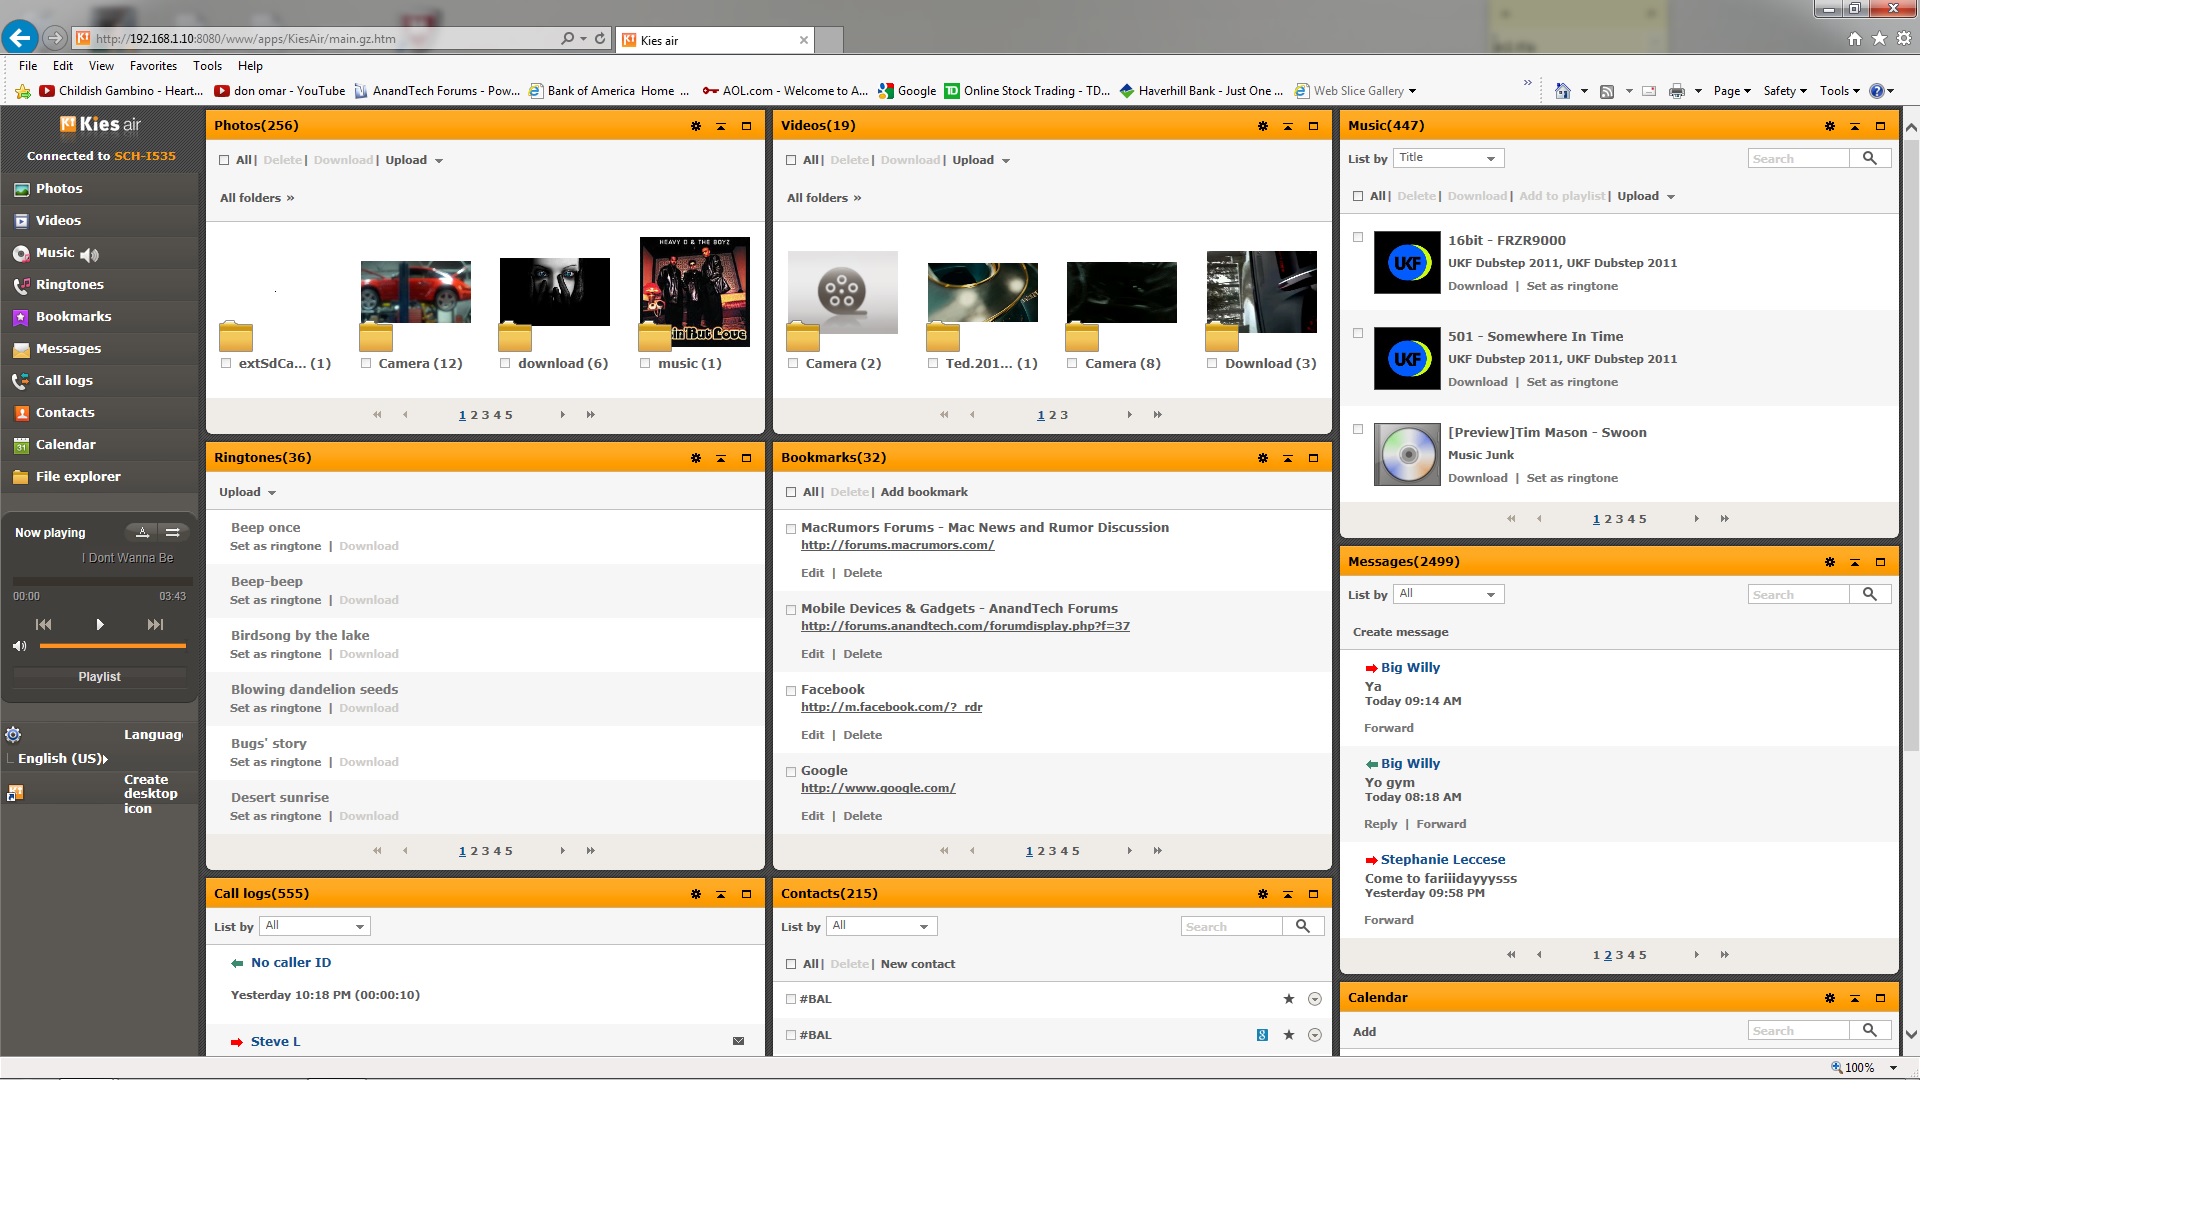
Task: Maximize the Bookmarks panel icon
Action: click(x=1313, y=458)
